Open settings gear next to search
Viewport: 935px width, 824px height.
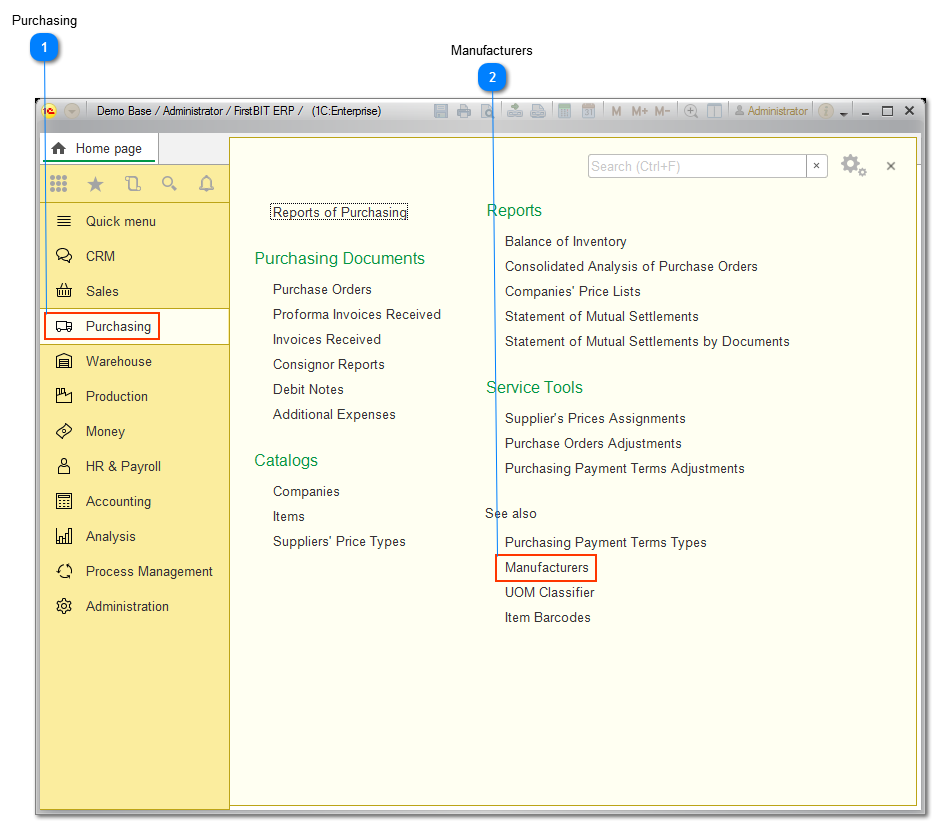point(852,166)
